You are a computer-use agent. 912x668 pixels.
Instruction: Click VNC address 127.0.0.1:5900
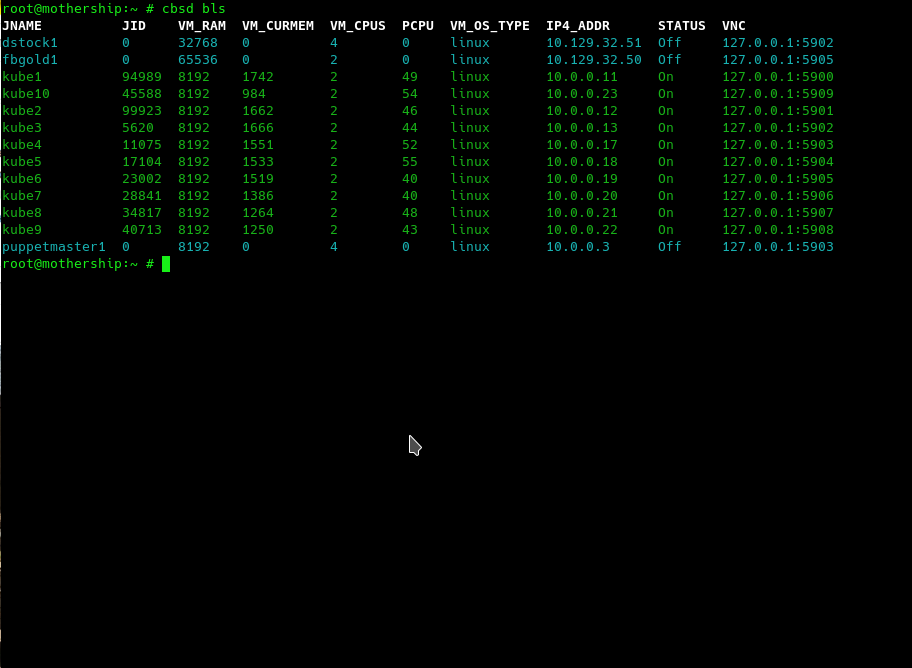tap(778, 76)
